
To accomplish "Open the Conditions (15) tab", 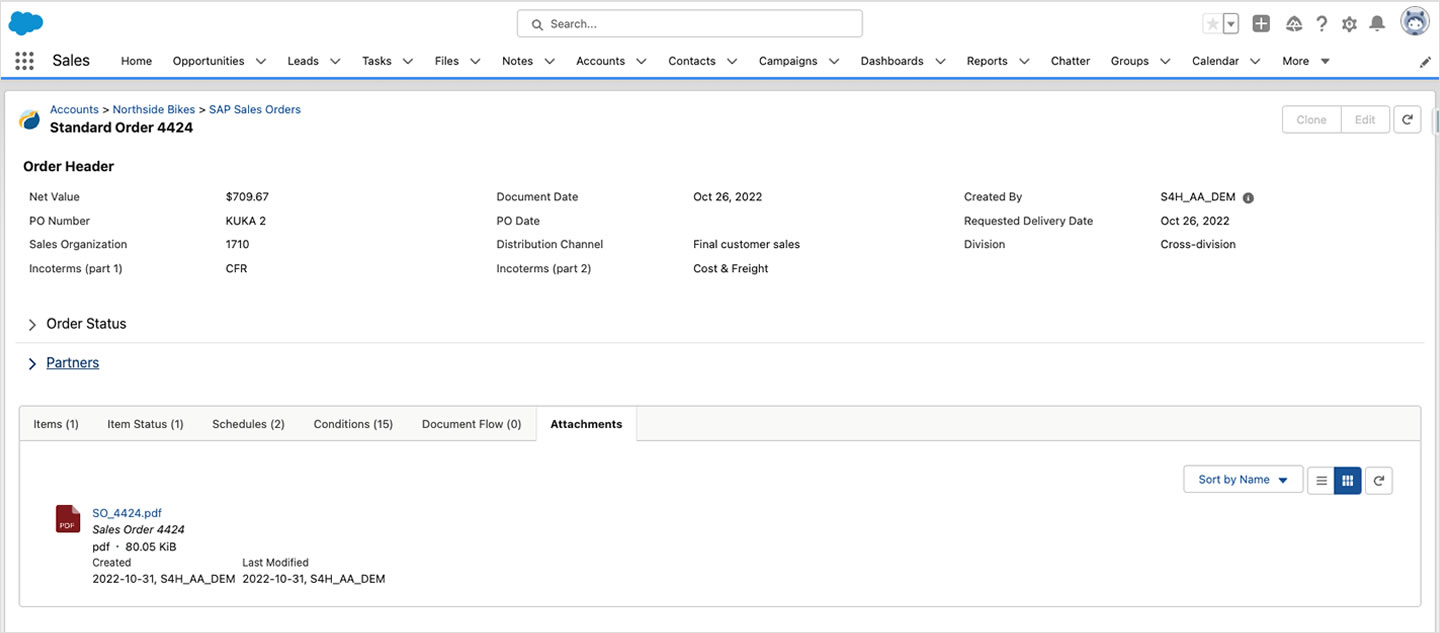I will [x=353, y=424].
